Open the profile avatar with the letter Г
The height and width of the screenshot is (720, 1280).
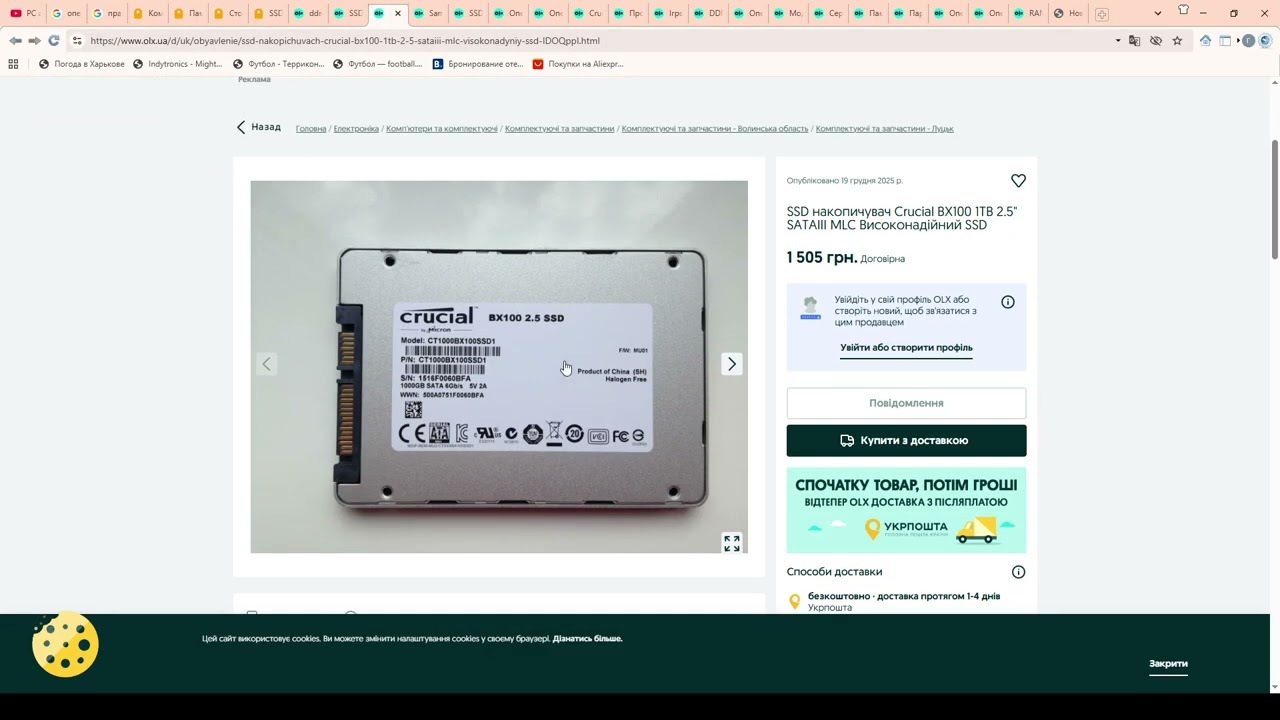pos(1249,41)
